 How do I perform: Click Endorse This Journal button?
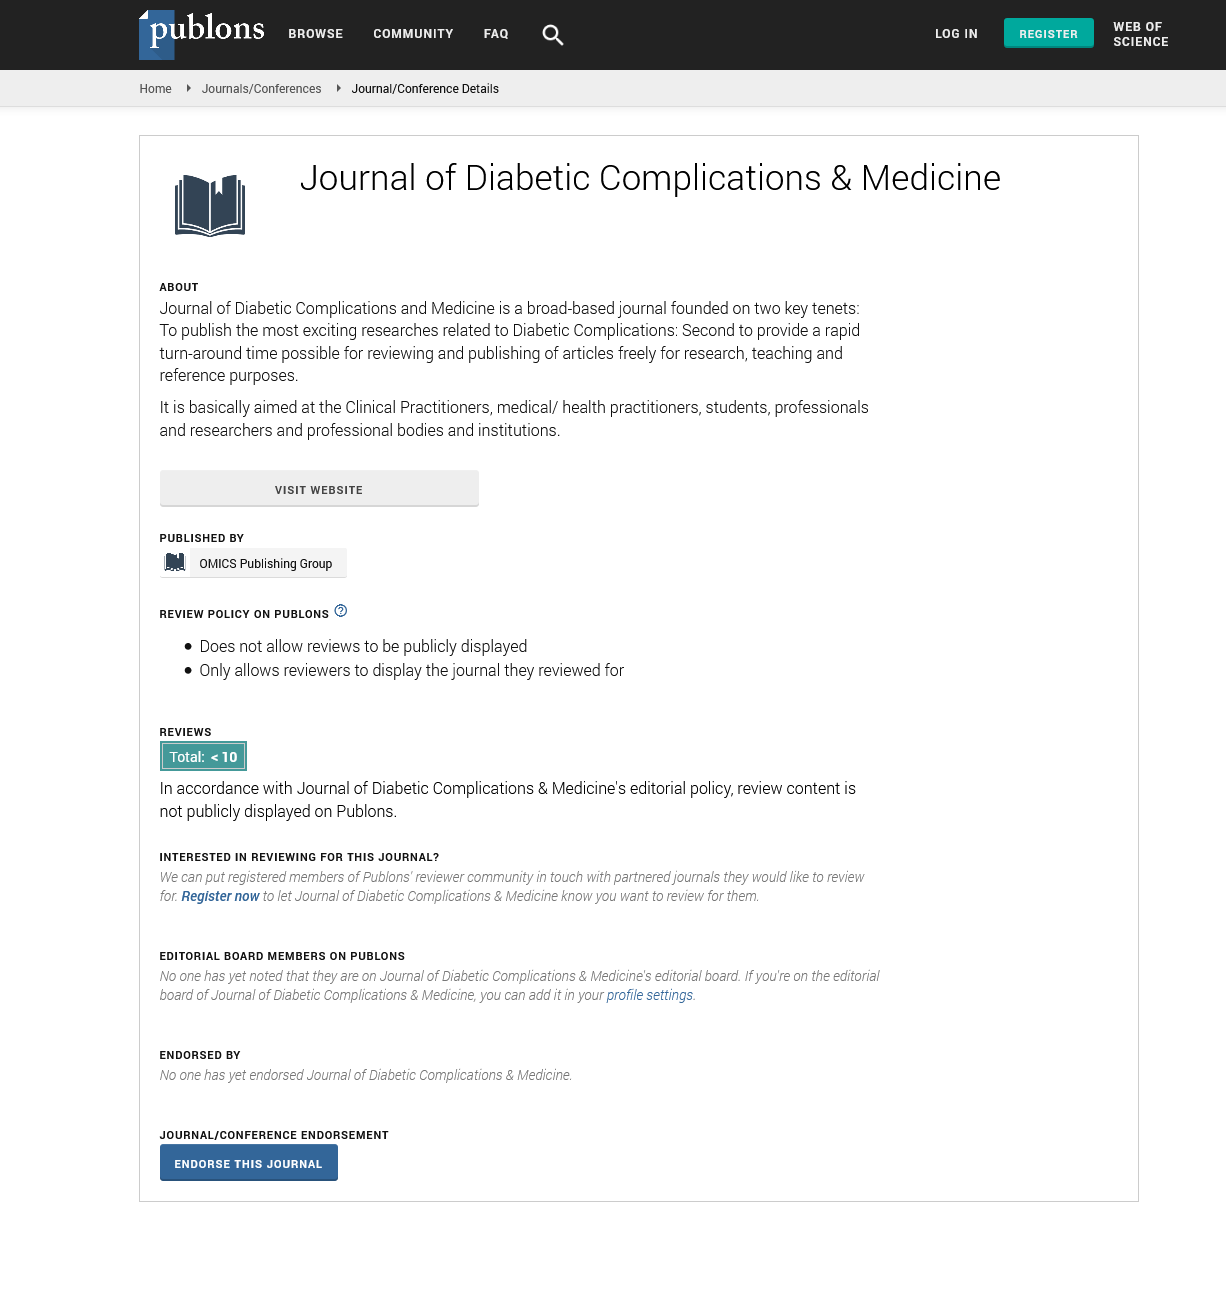pos(248,1163)
